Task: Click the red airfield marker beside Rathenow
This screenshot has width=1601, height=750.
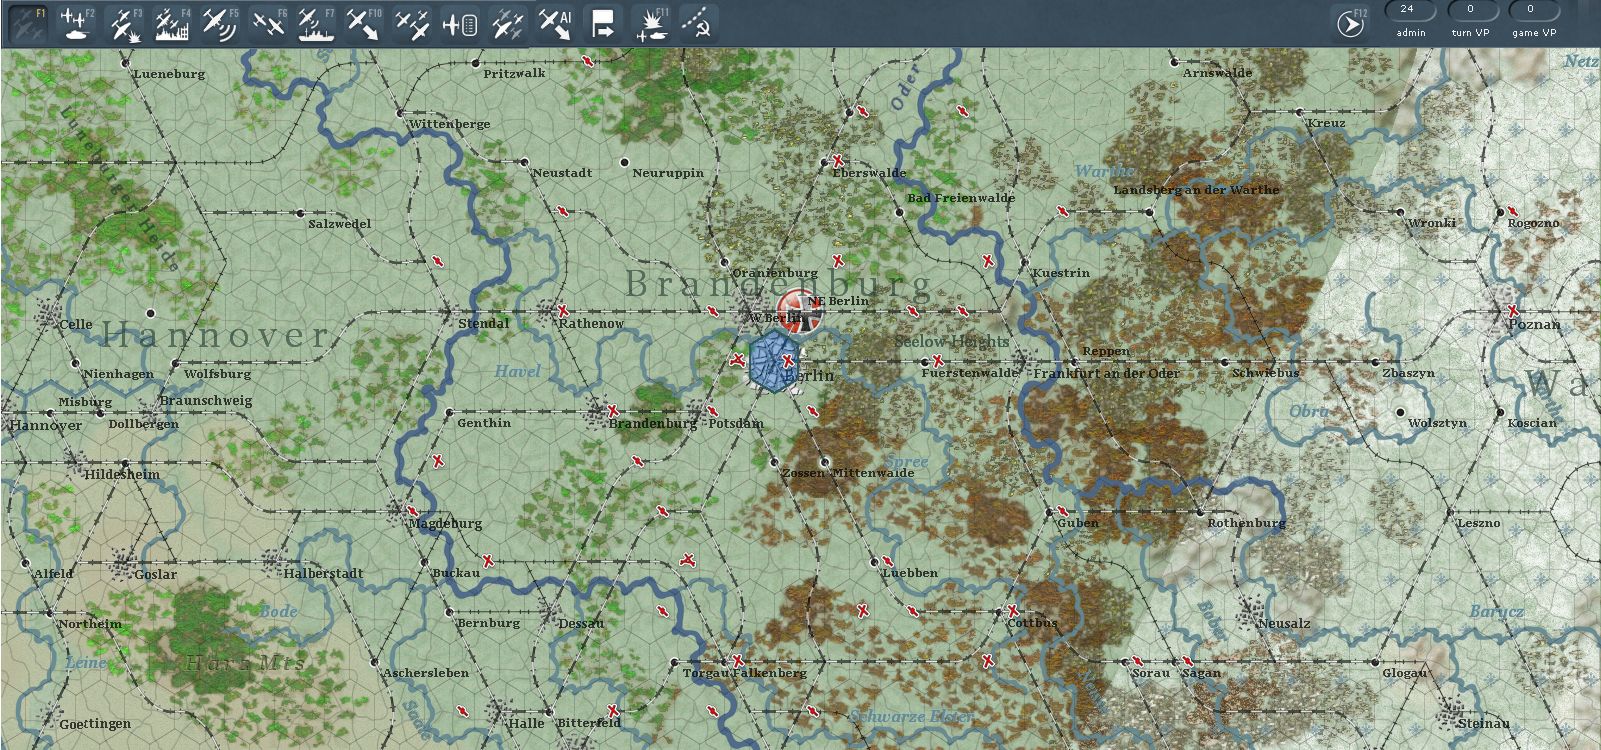Action: pyautogui.click(x=563, y=311)
